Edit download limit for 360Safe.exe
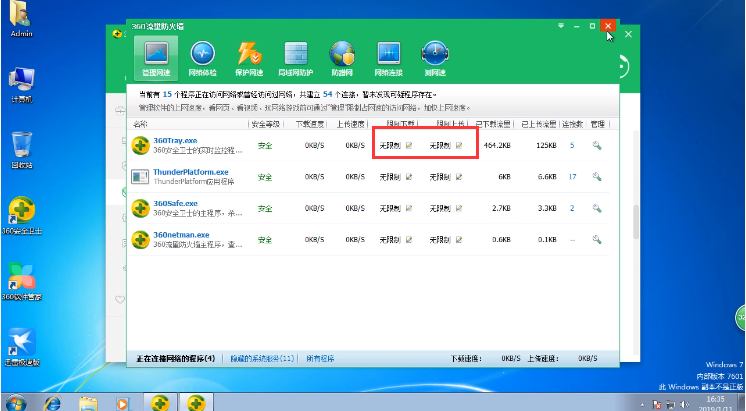The image size is (746, 411). [x=409, y=208]
